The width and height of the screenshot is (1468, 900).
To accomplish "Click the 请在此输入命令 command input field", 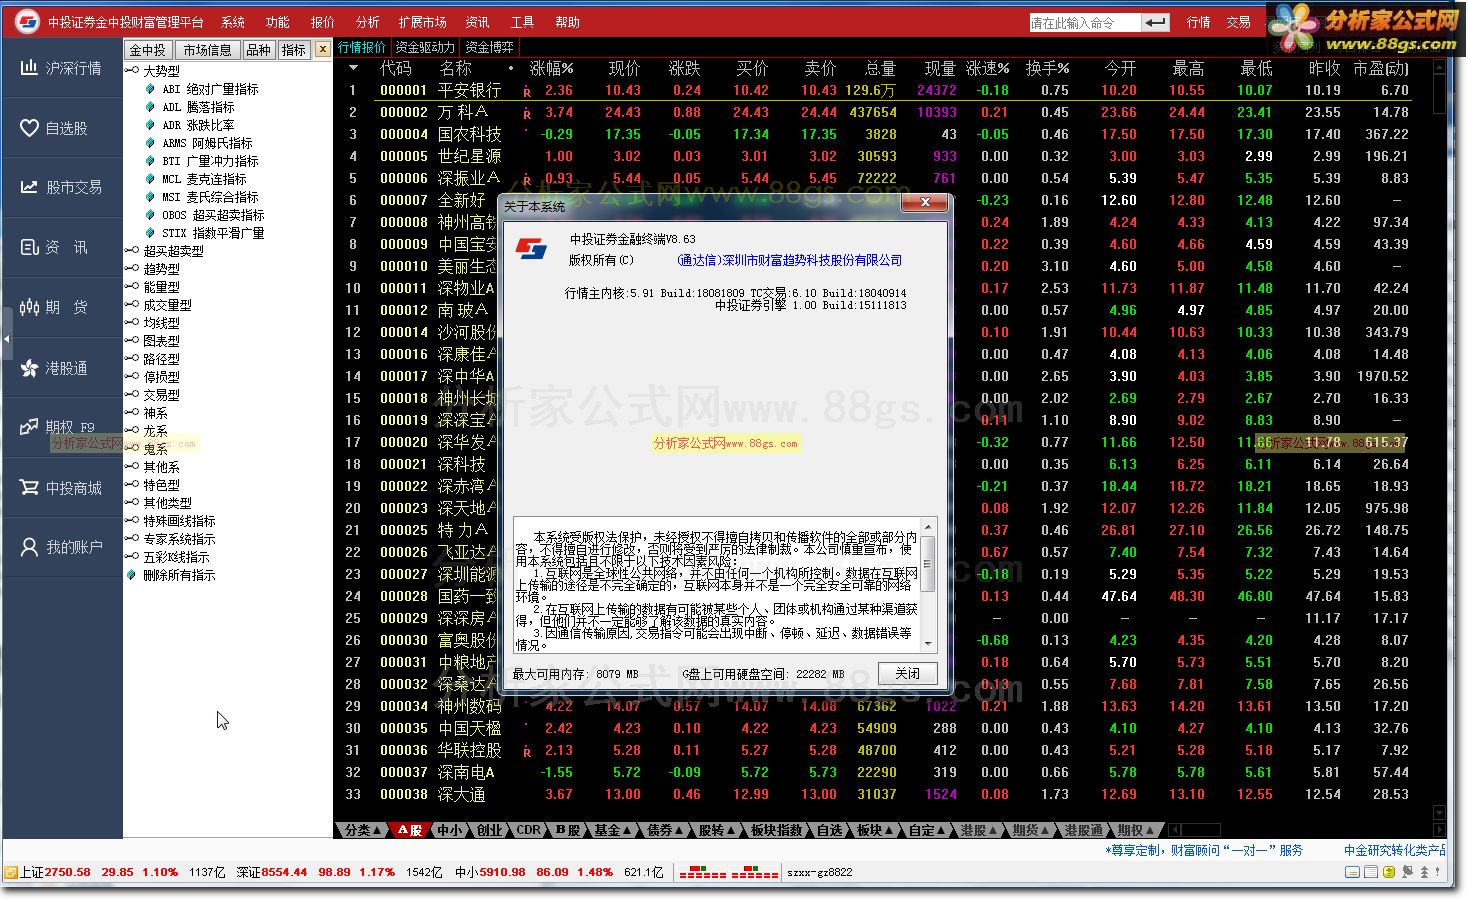I will 1085,22.
